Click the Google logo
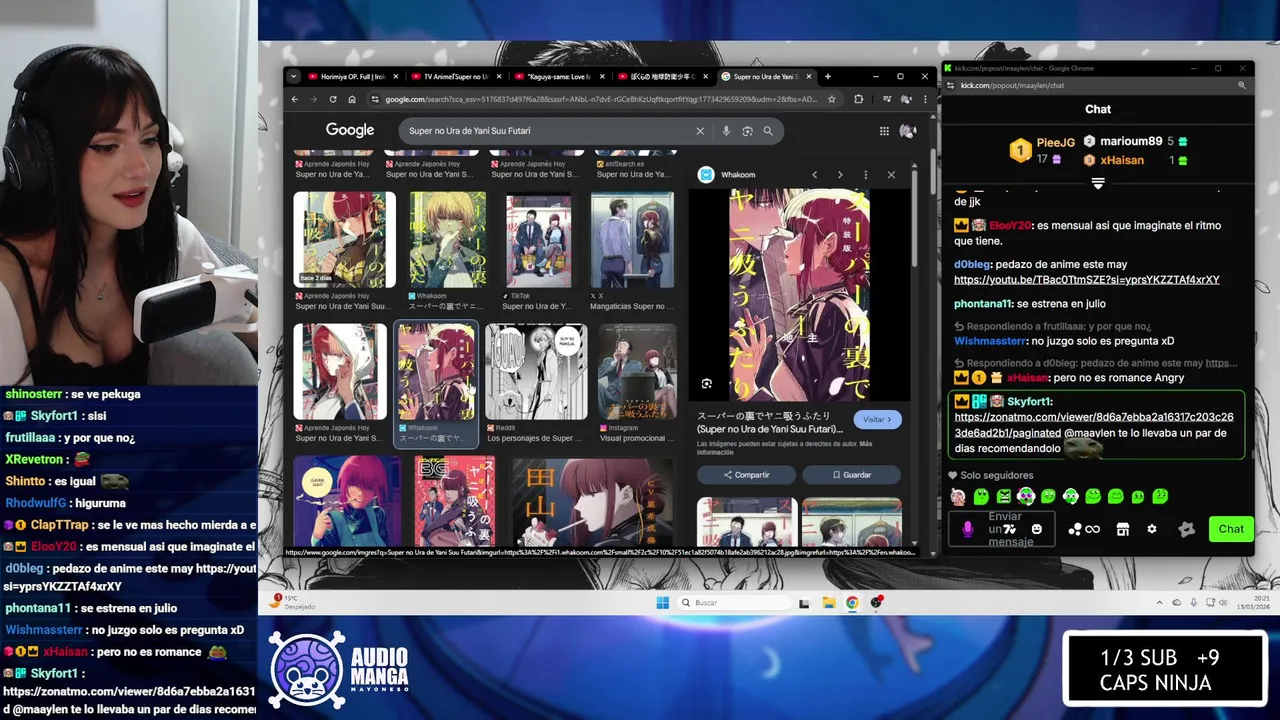The height and width of the screenshot is (720, 1280). (x=350, y=130)
